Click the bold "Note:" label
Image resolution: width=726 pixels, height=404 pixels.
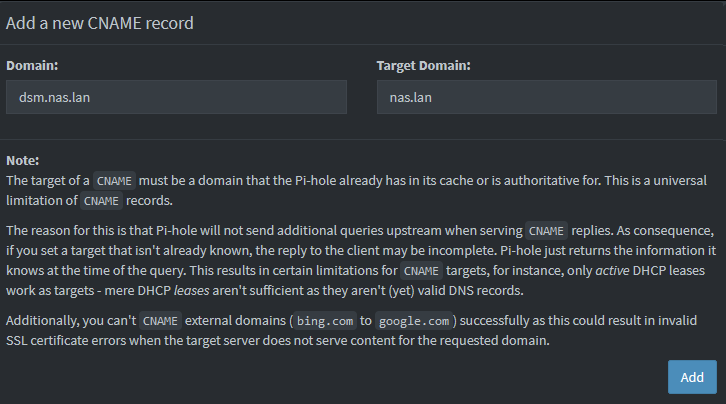pos(22,160)
